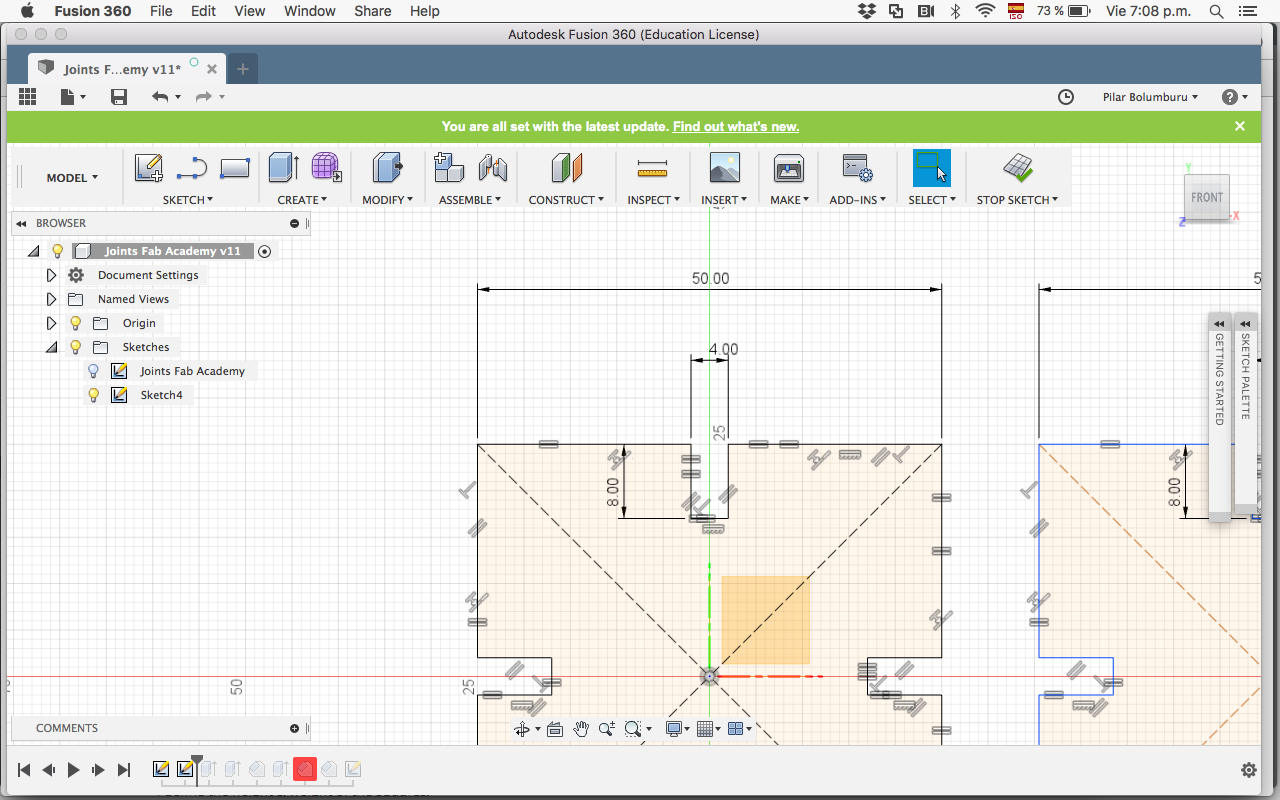Click the Find out what's new link
Screen dimensions: 1280x800
[x=736, y=126]
